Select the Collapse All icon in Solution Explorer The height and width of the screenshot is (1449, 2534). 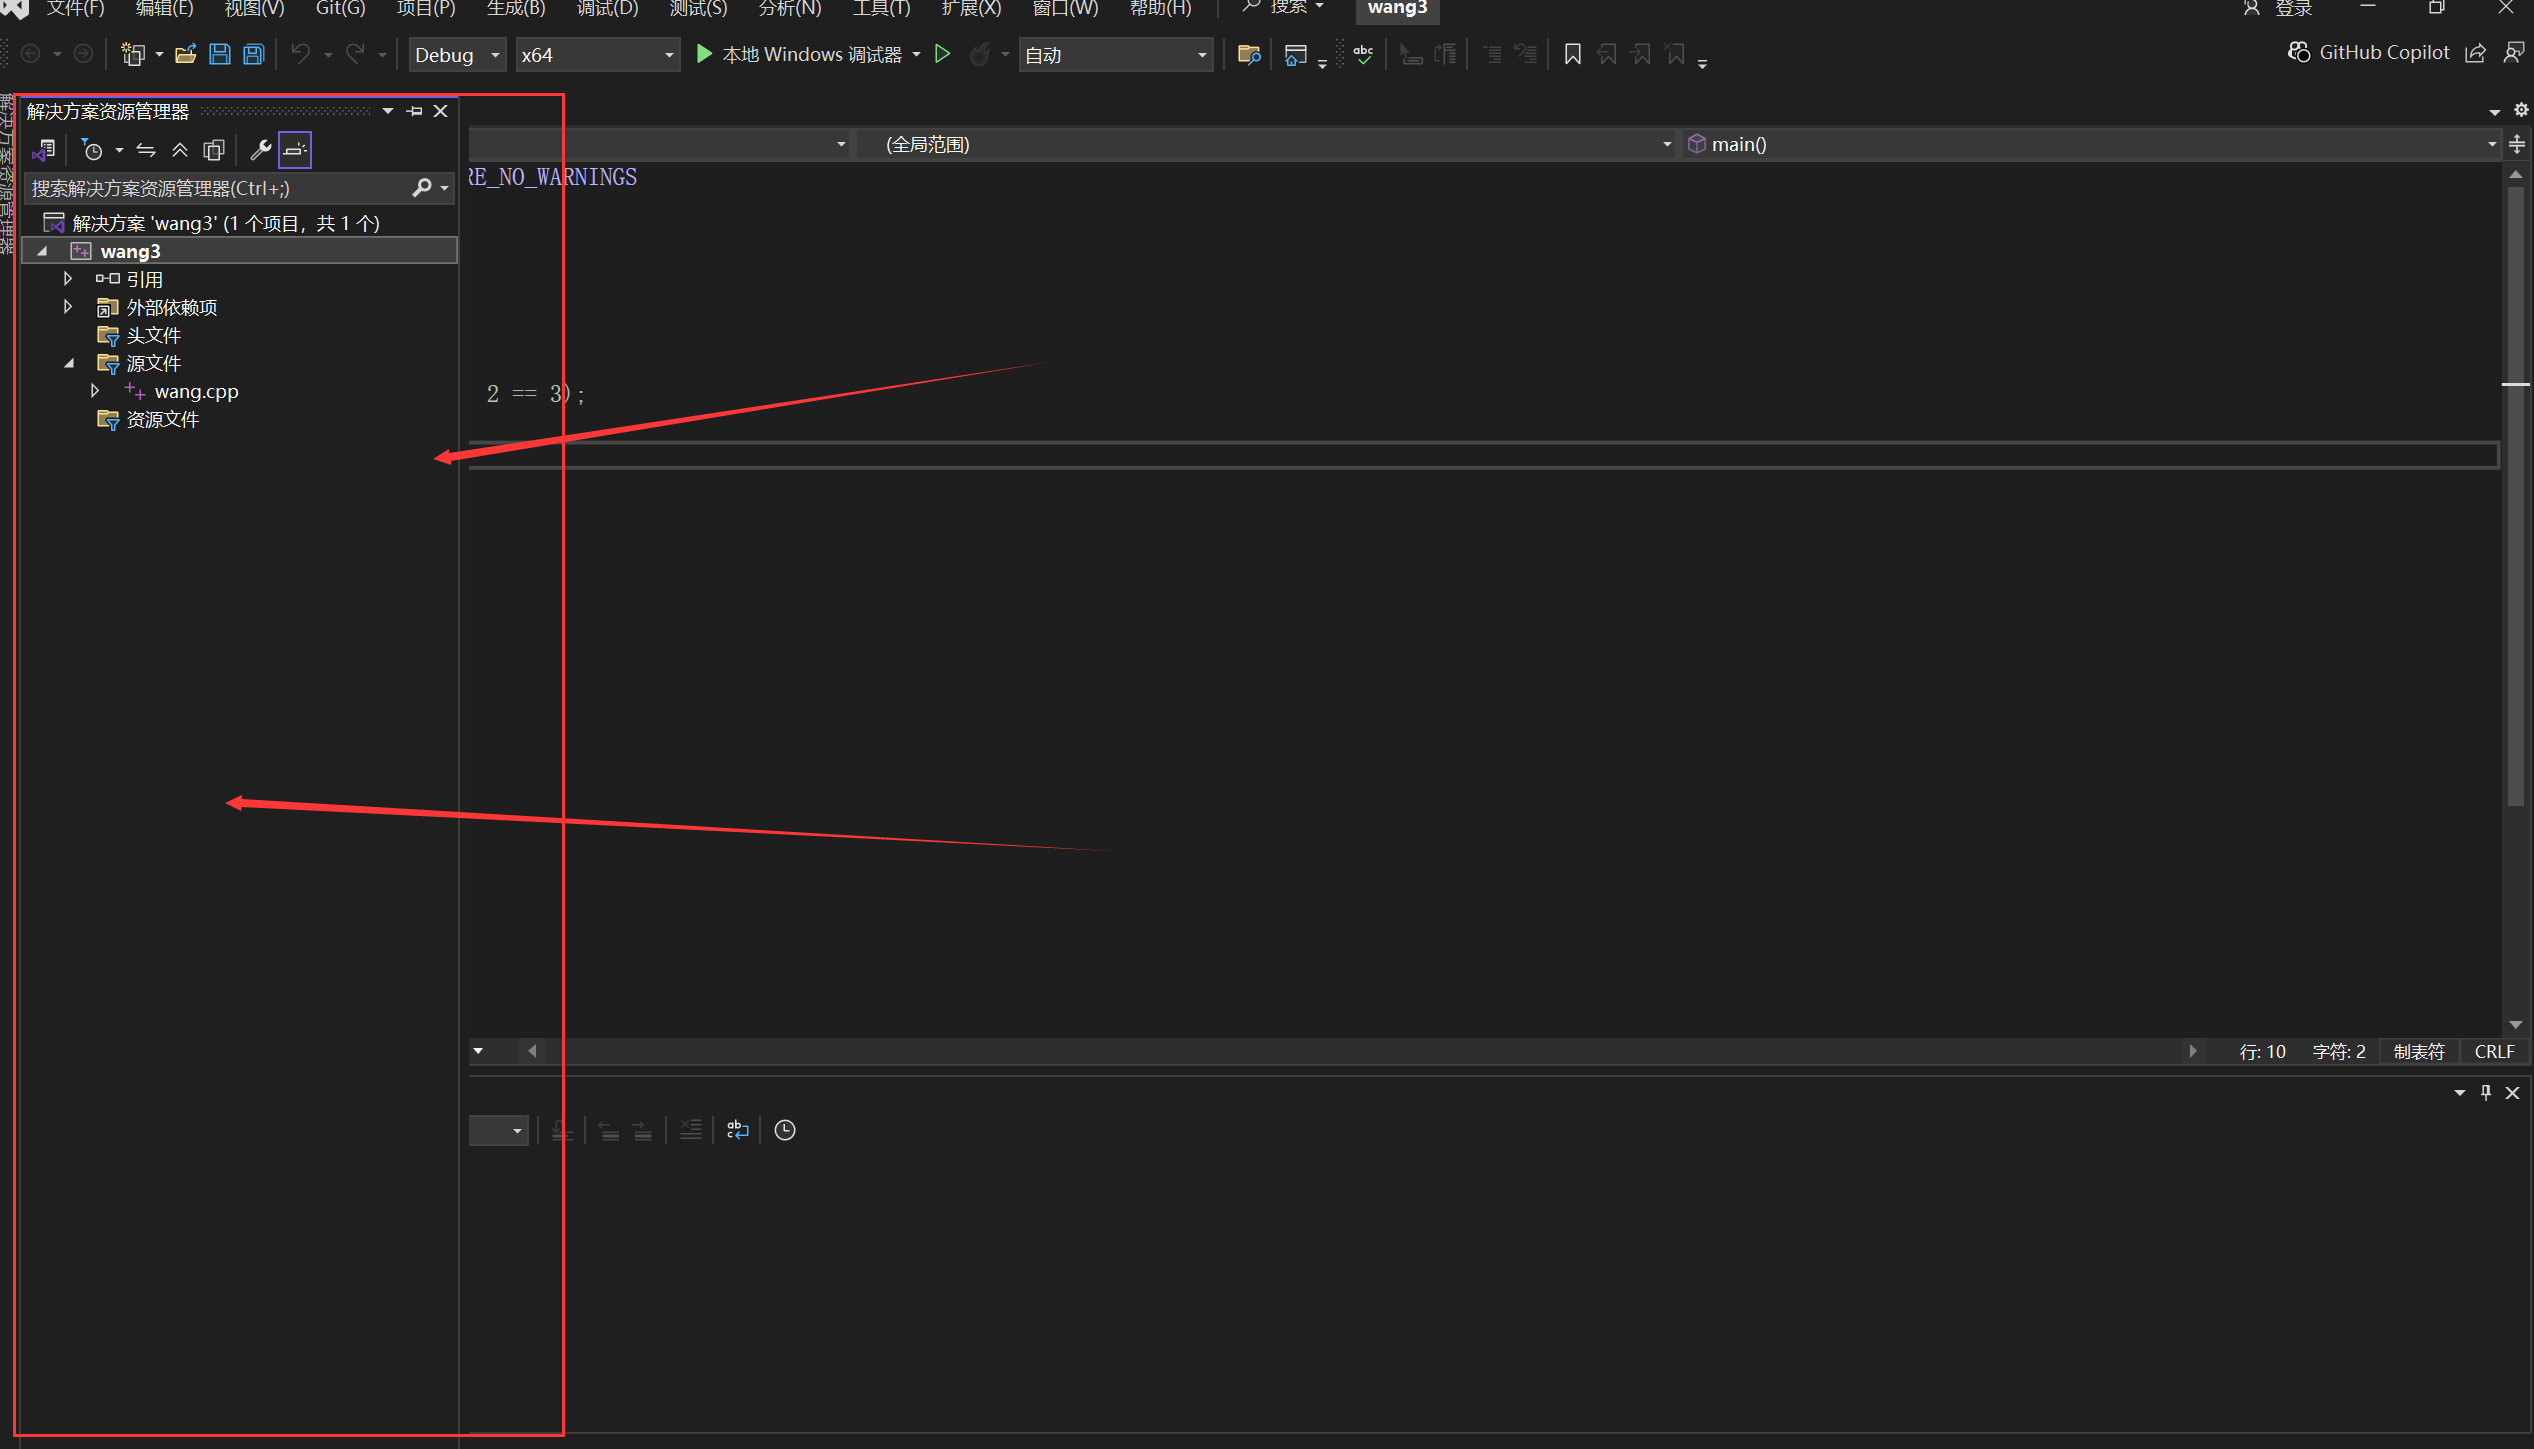(180, 150)
